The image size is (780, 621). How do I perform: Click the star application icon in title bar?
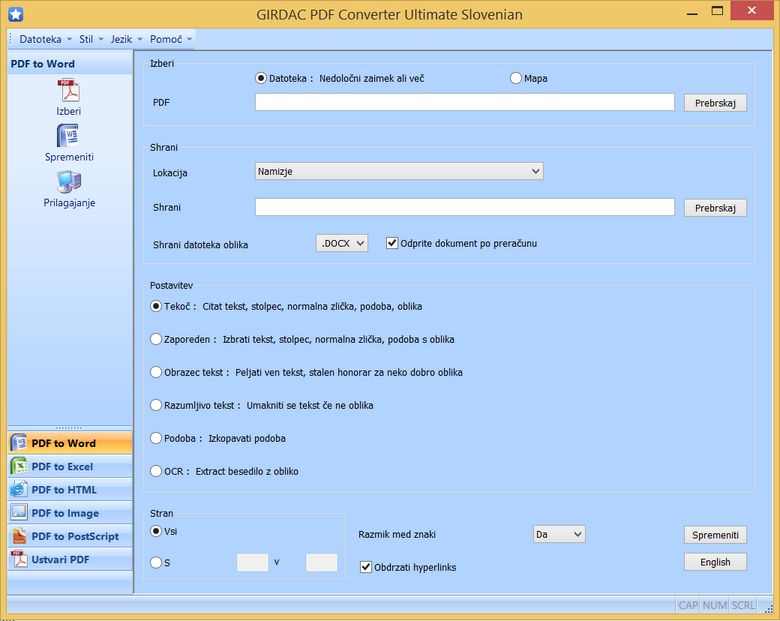point(15,14)
